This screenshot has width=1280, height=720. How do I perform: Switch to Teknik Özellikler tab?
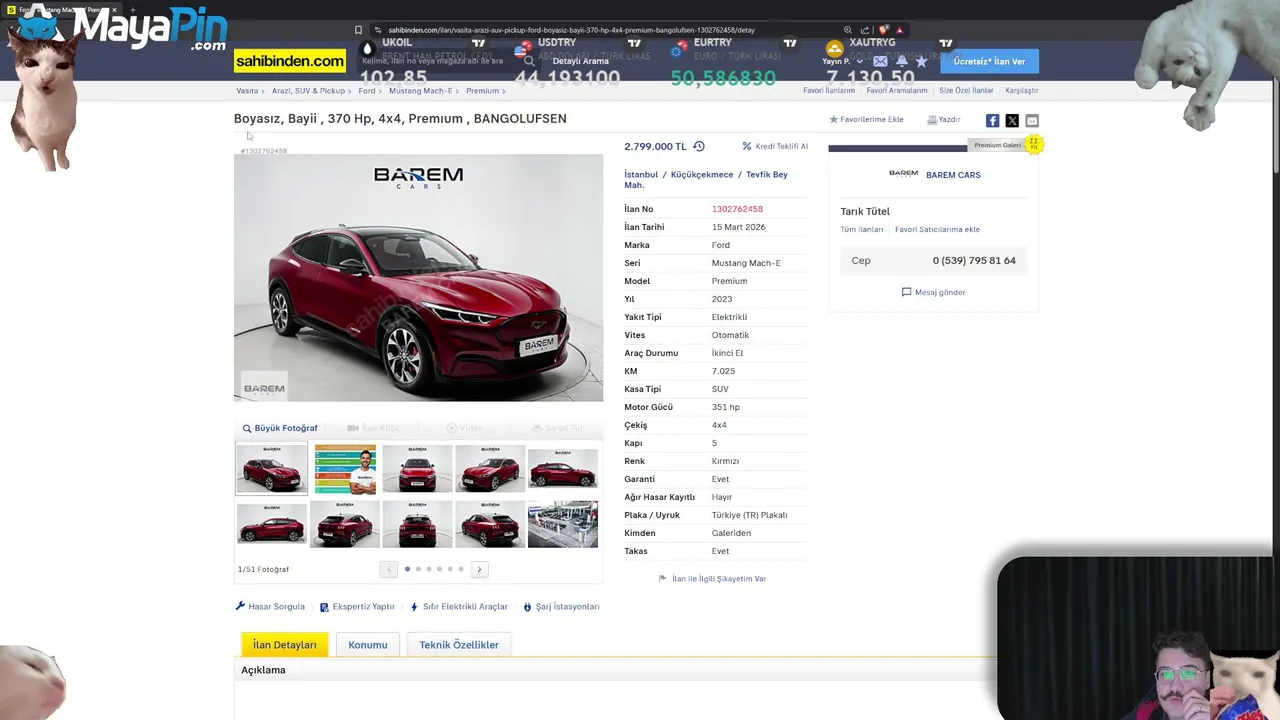[x=459, y=645]
